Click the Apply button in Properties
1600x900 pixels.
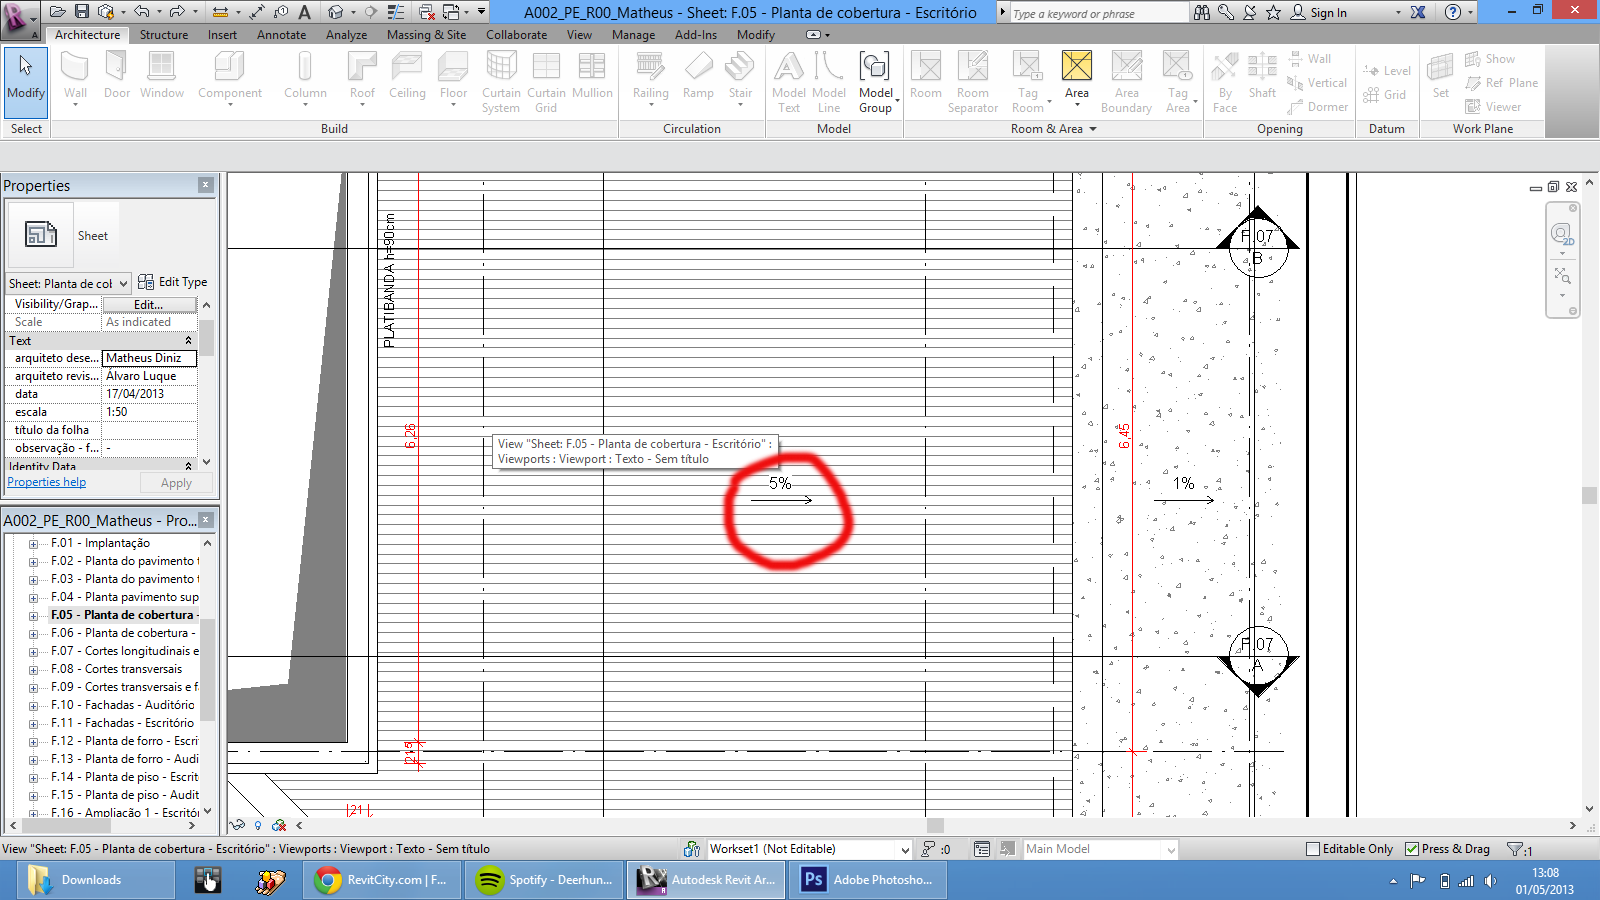176,482
